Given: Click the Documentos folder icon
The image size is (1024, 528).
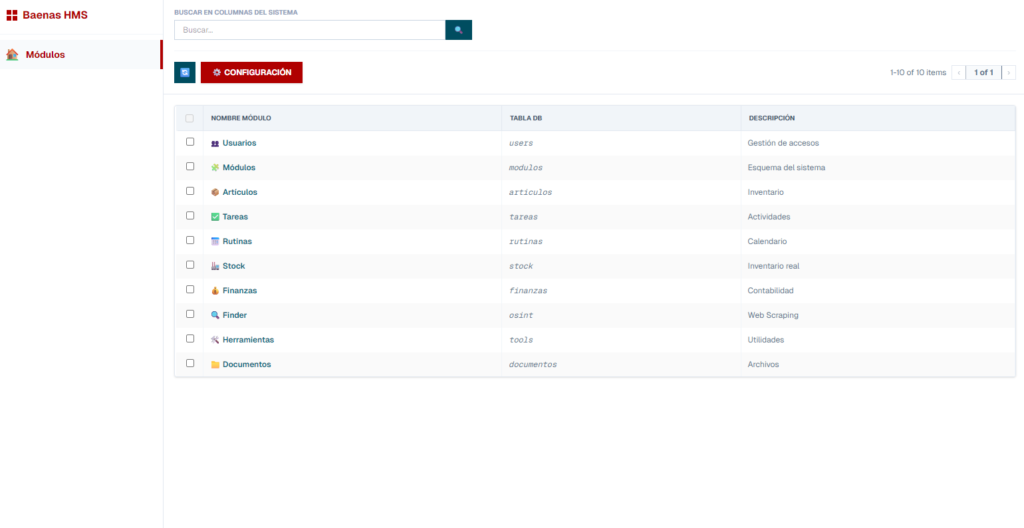Looking at the screenshot, I should [215, 365].
